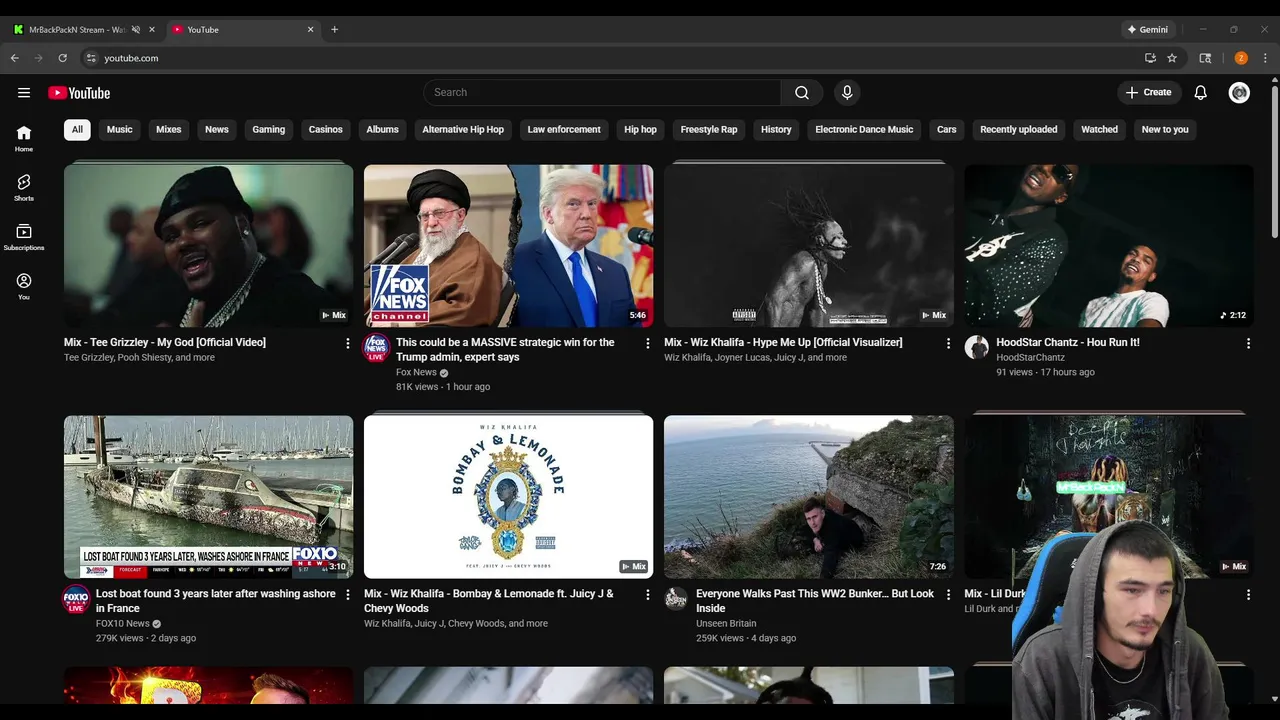Screen dimensions: 1280x720
Task: Open Lost boat video thumbnail
Action: [x=208, y=497]
